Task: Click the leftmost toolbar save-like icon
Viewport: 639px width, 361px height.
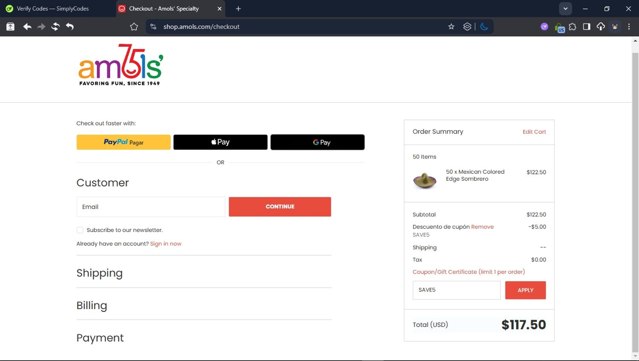Action: [10, 26]
